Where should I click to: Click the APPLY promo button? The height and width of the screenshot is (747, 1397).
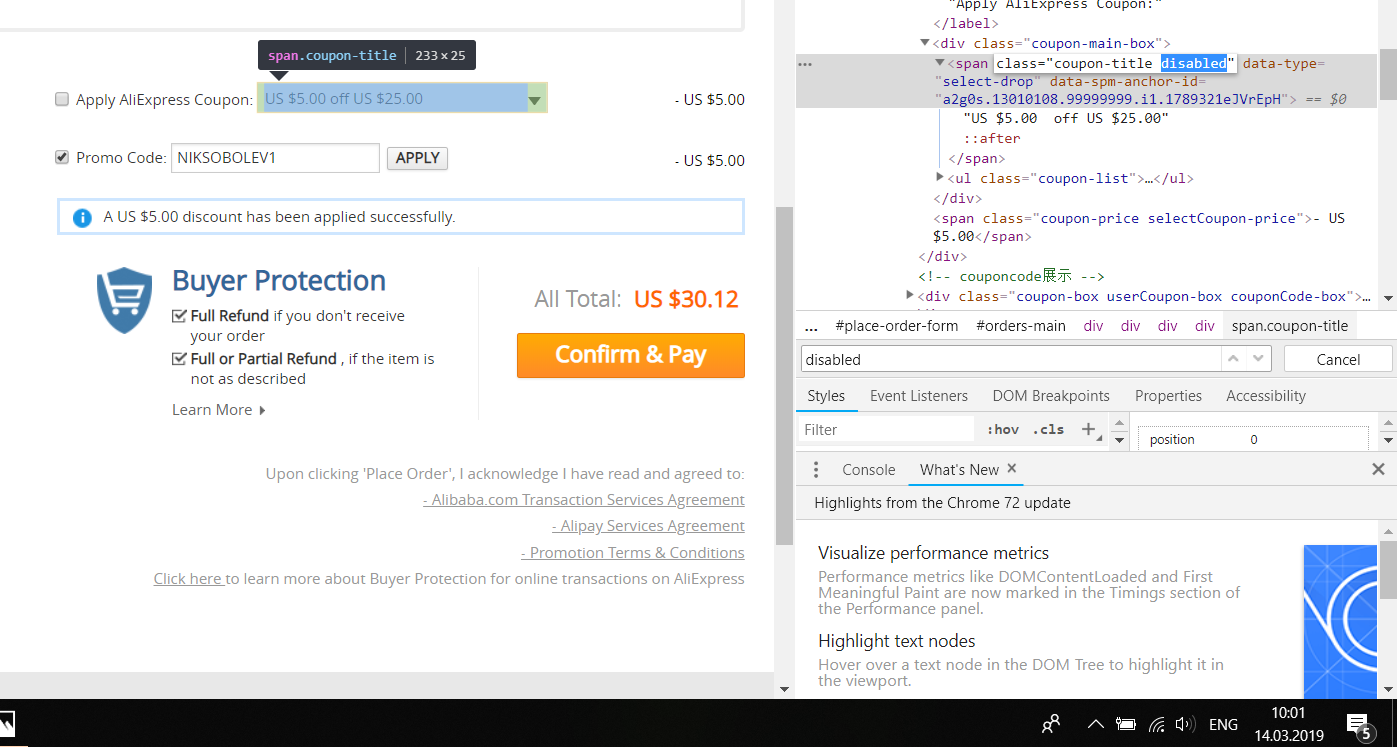coord(417,158)
